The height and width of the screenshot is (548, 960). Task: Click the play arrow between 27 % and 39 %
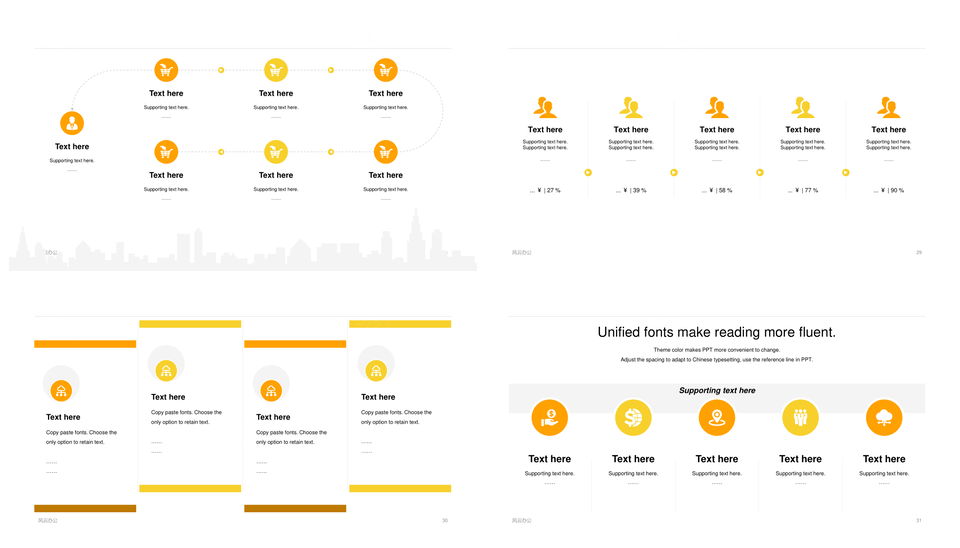[x=588, y=172]
